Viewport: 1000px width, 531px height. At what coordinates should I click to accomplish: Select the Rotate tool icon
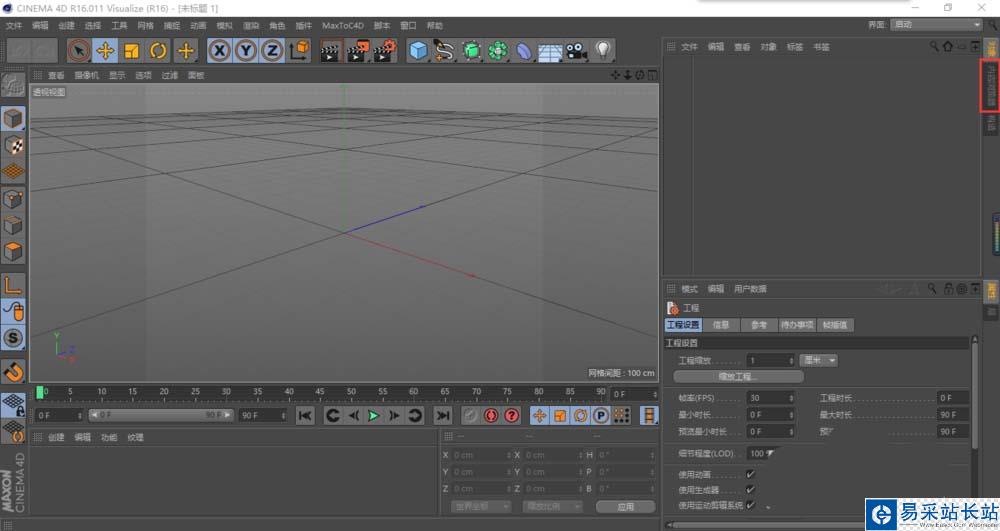(x=158, y=50)
